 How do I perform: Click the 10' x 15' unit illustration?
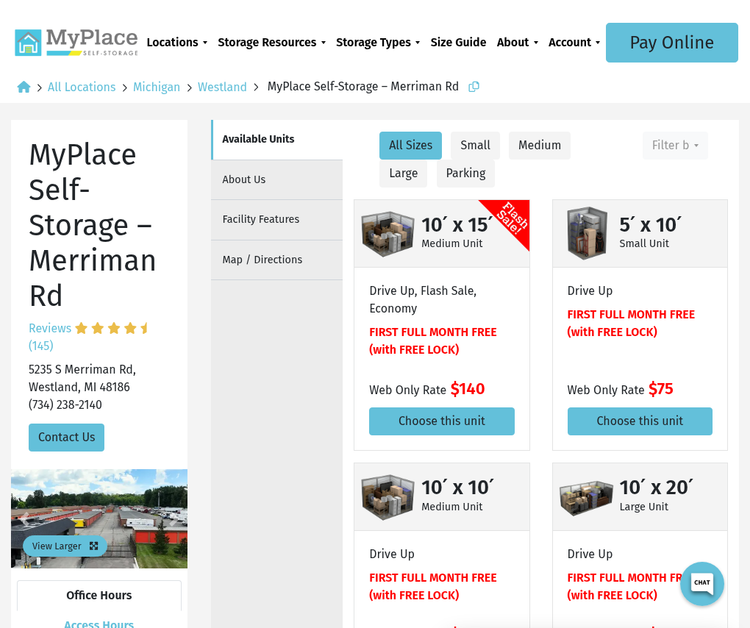coord(387,234)
